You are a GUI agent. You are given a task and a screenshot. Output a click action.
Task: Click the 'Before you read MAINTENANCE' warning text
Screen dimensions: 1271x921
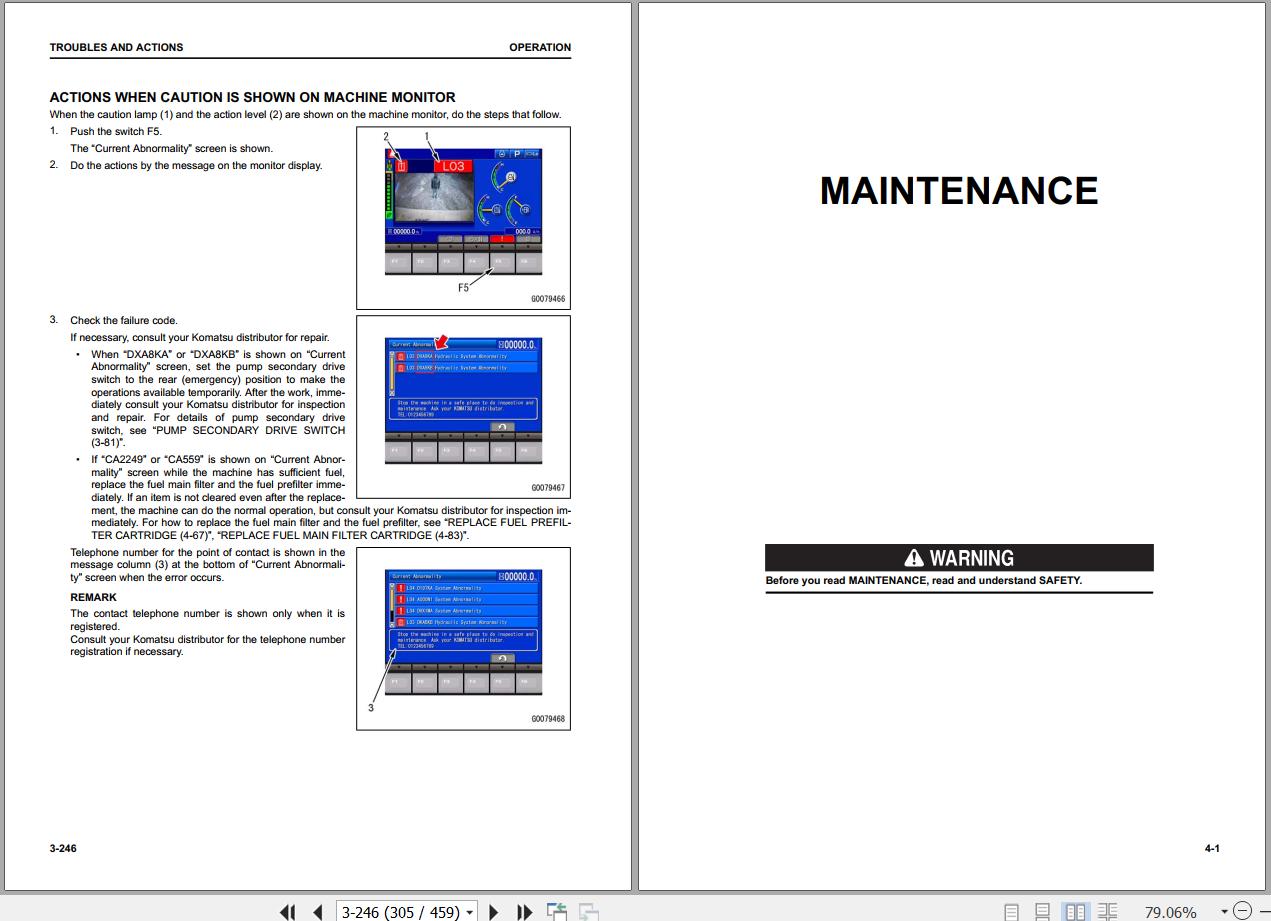[x=924, y=581]
